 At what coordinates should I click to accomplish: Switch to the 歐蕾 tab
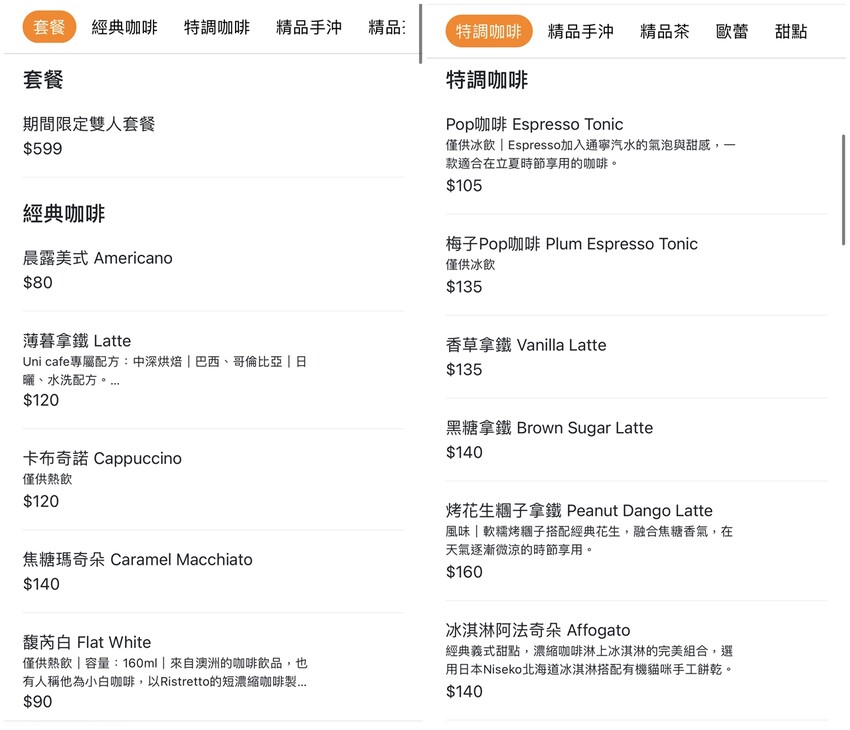[732, 31]
